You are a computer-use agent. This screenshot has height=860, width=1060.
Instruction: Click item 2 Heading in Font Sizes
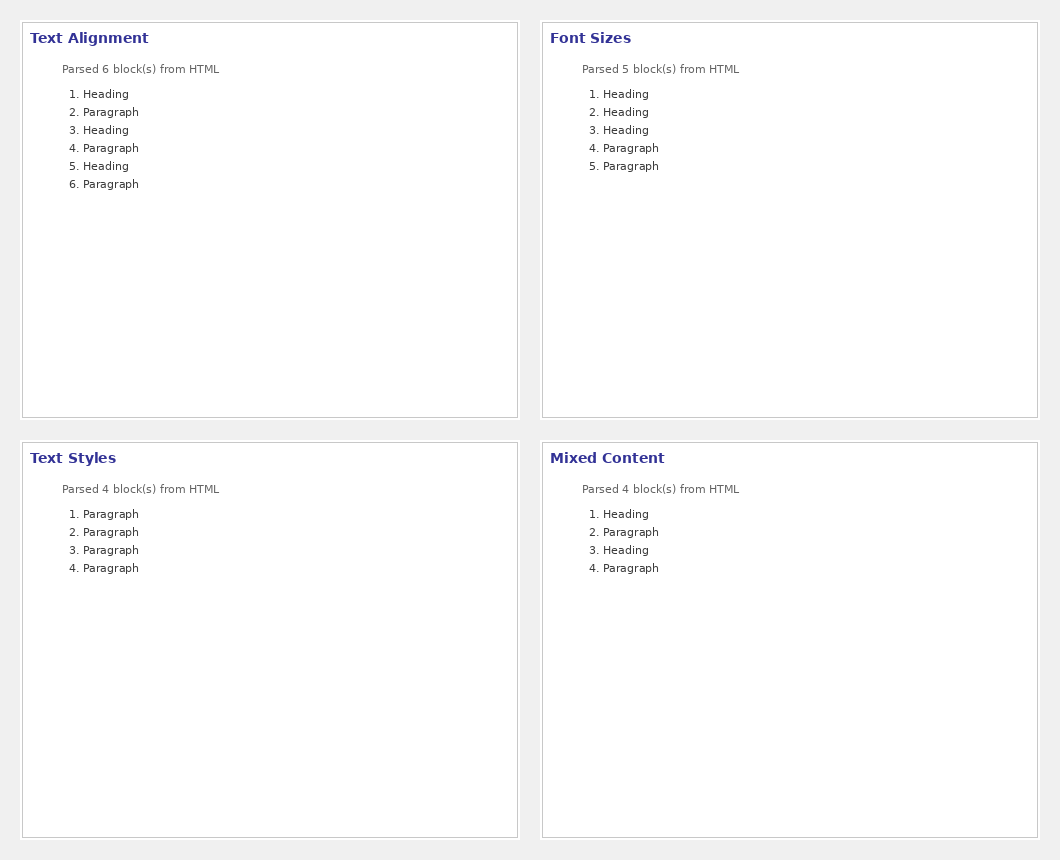(625, 113)
